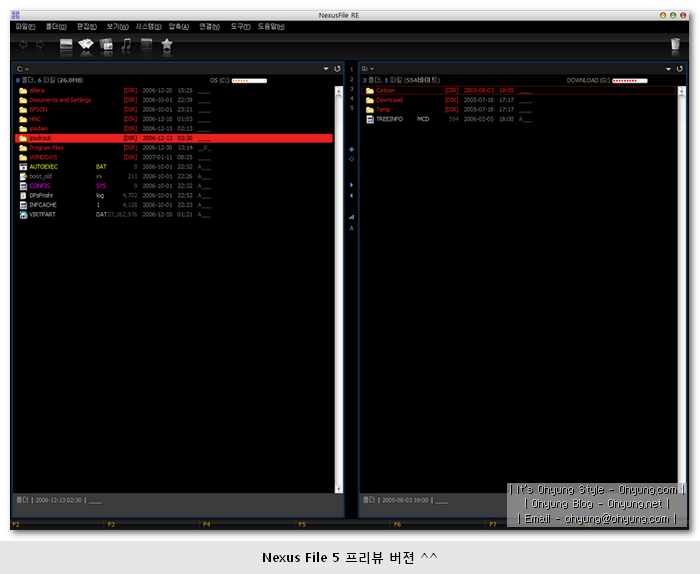This screenshot has width=700, height=574.
Task: Open the 폴더 menu
Action: 56,27
